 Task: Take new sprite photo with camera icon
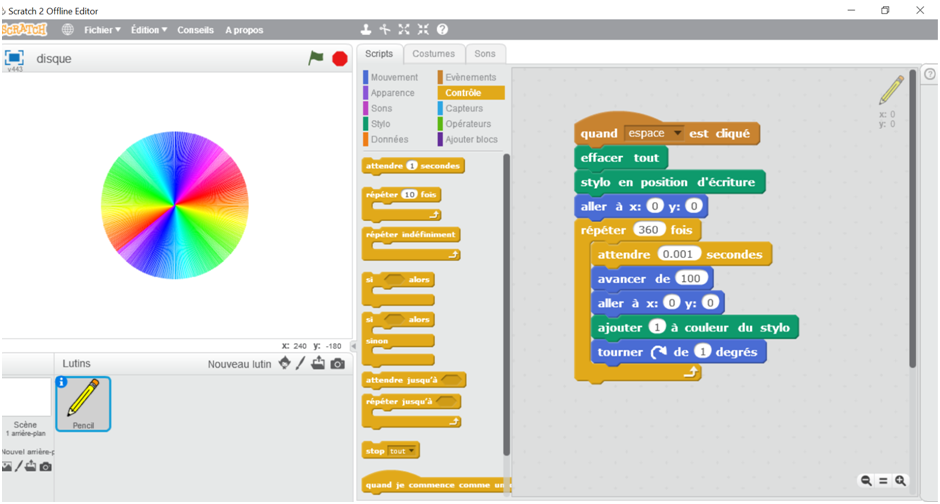click(338, 363)
